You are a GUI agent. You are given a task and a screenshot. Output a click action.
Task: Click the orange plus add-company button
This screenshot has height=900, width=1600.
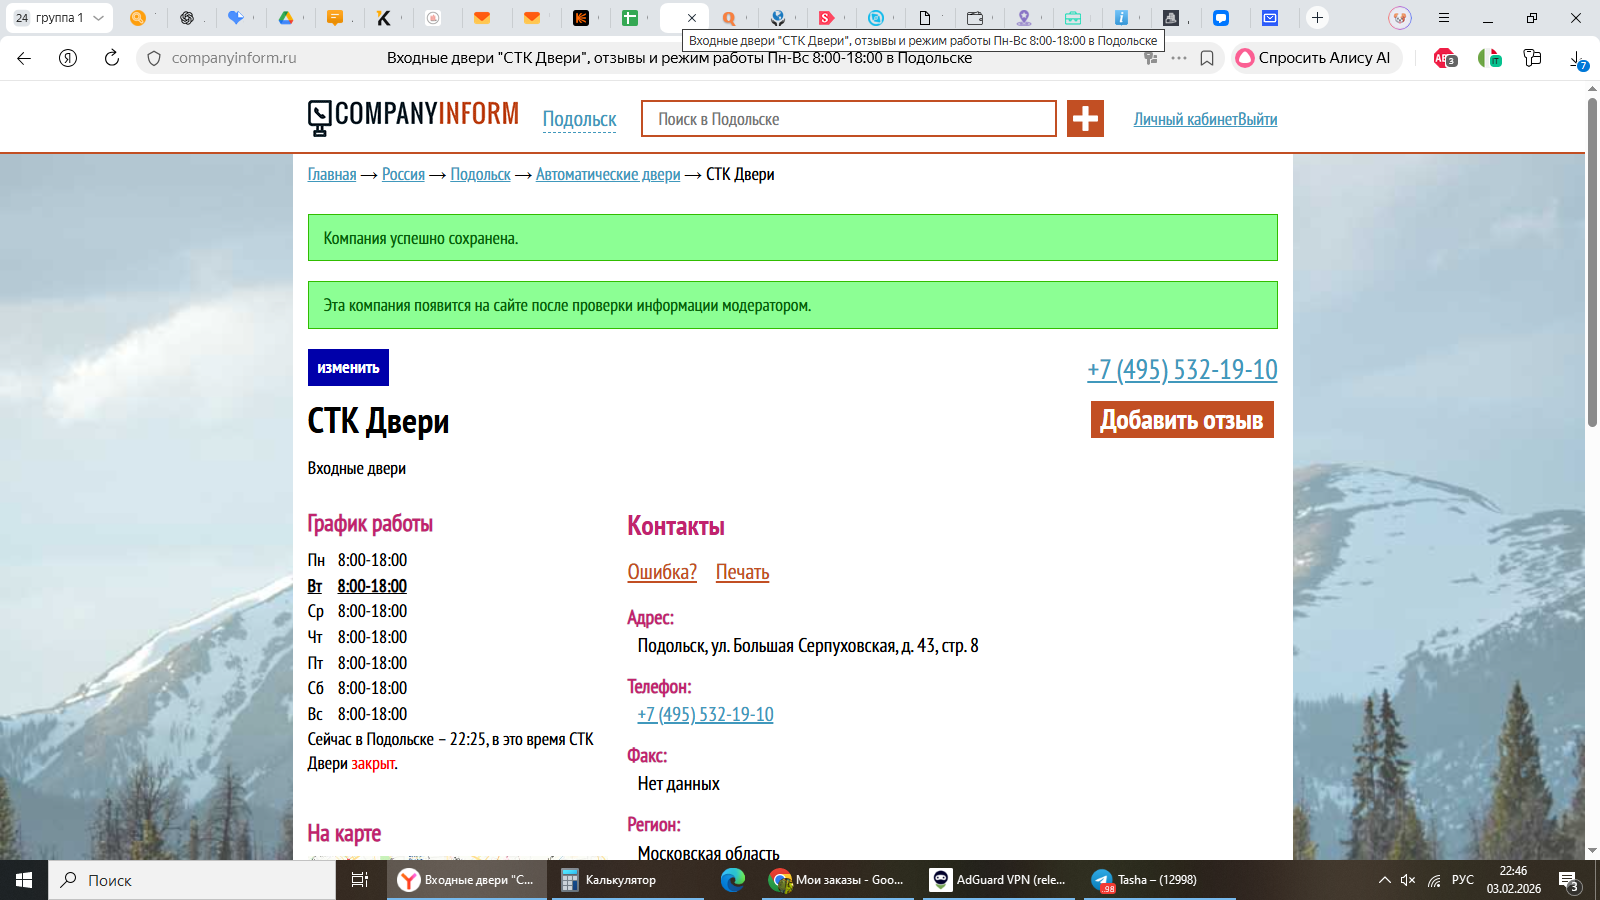point(1085,118)
